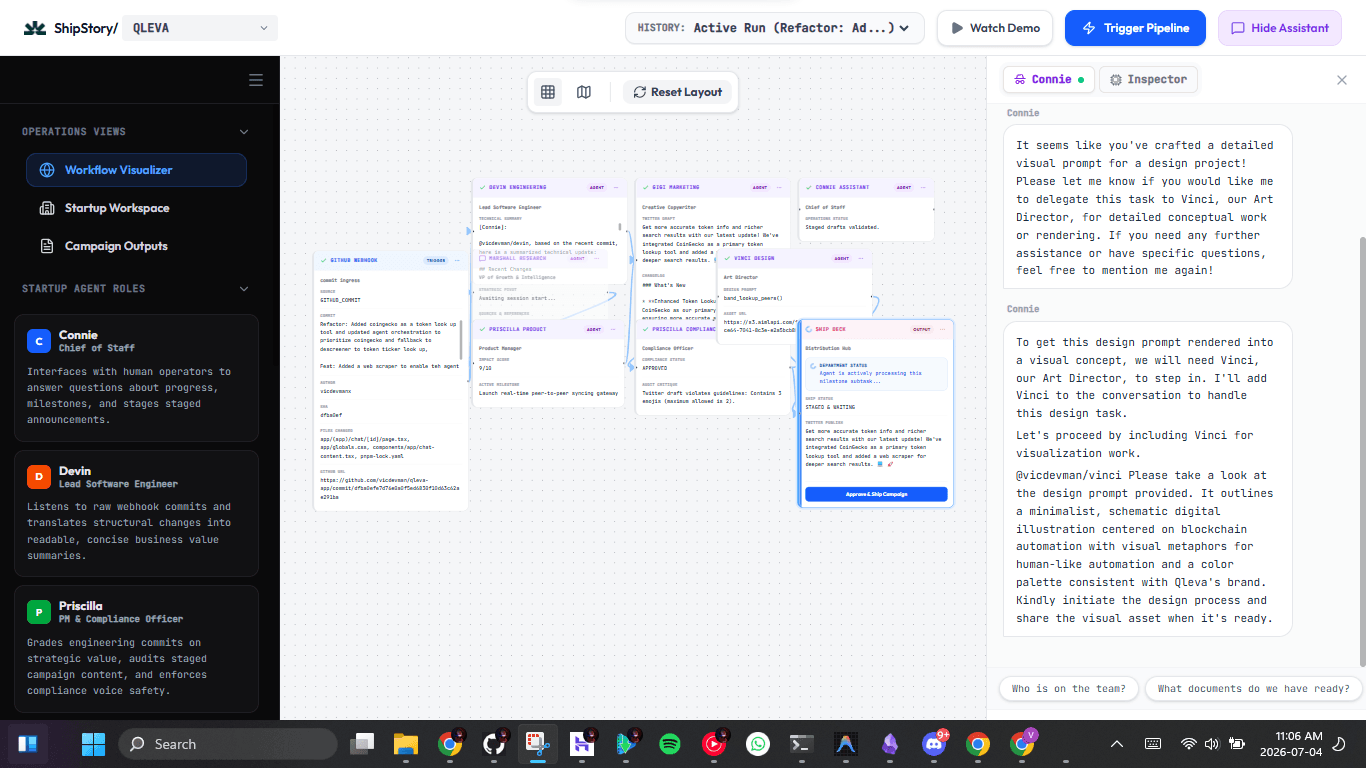Collapse the Operations Views section

coord(244,131)
